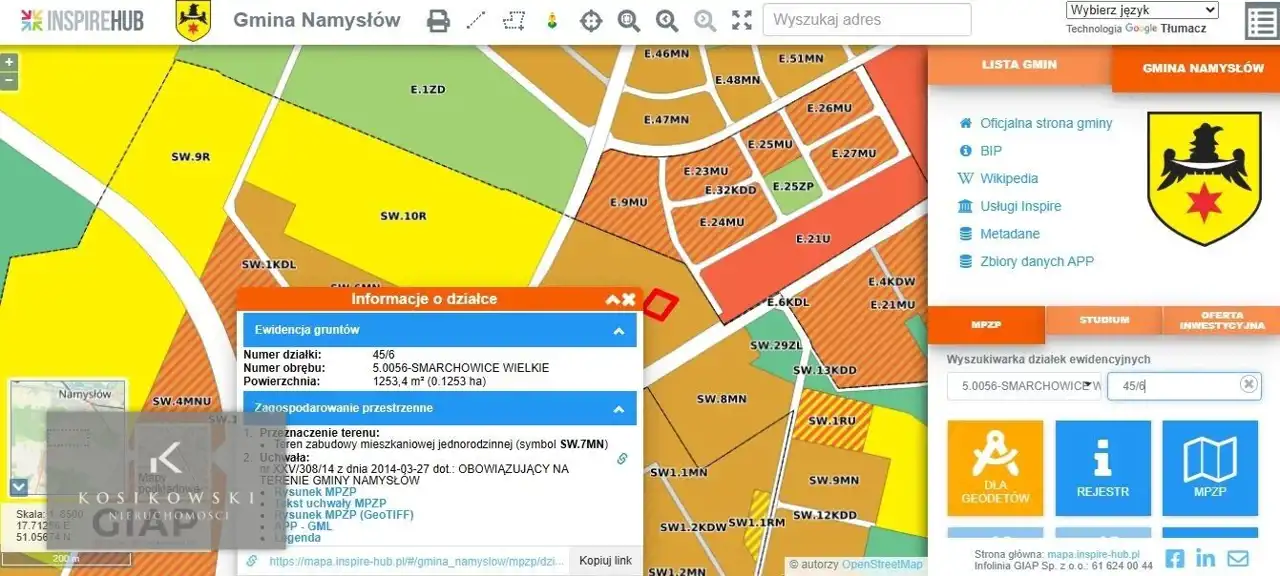
Task: Collapse the Ewidencja gruntów section
Action: tap(618, 330)
